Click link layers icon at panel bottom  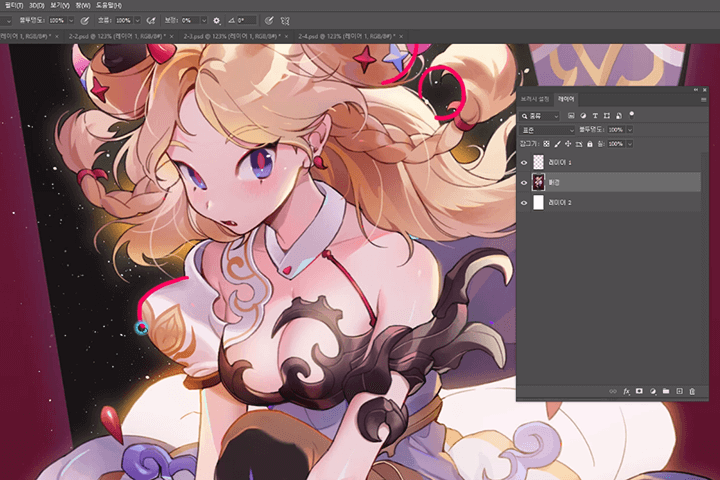pos(613,391)
